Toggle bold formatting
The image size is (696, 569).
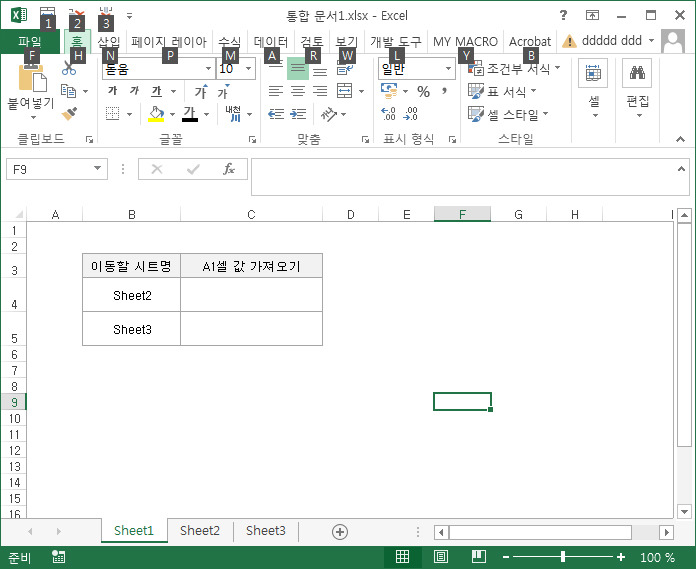[x=113, y=91]
